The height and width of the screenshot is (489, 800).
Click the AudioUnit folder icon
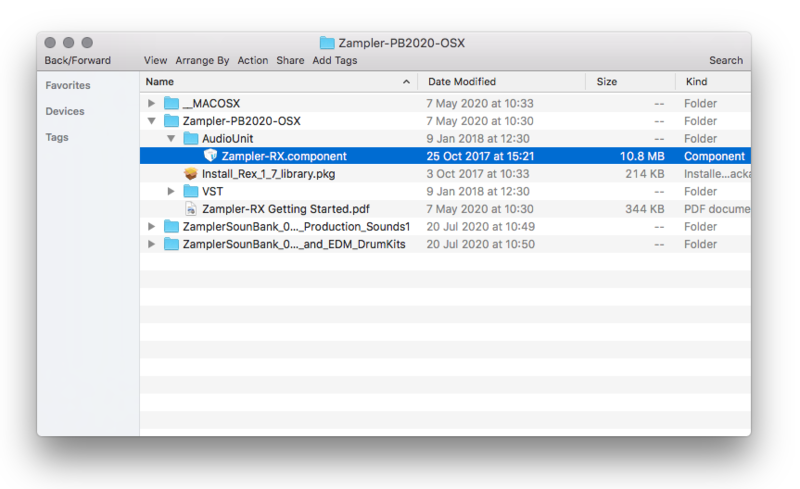click(x=191, y=138)
